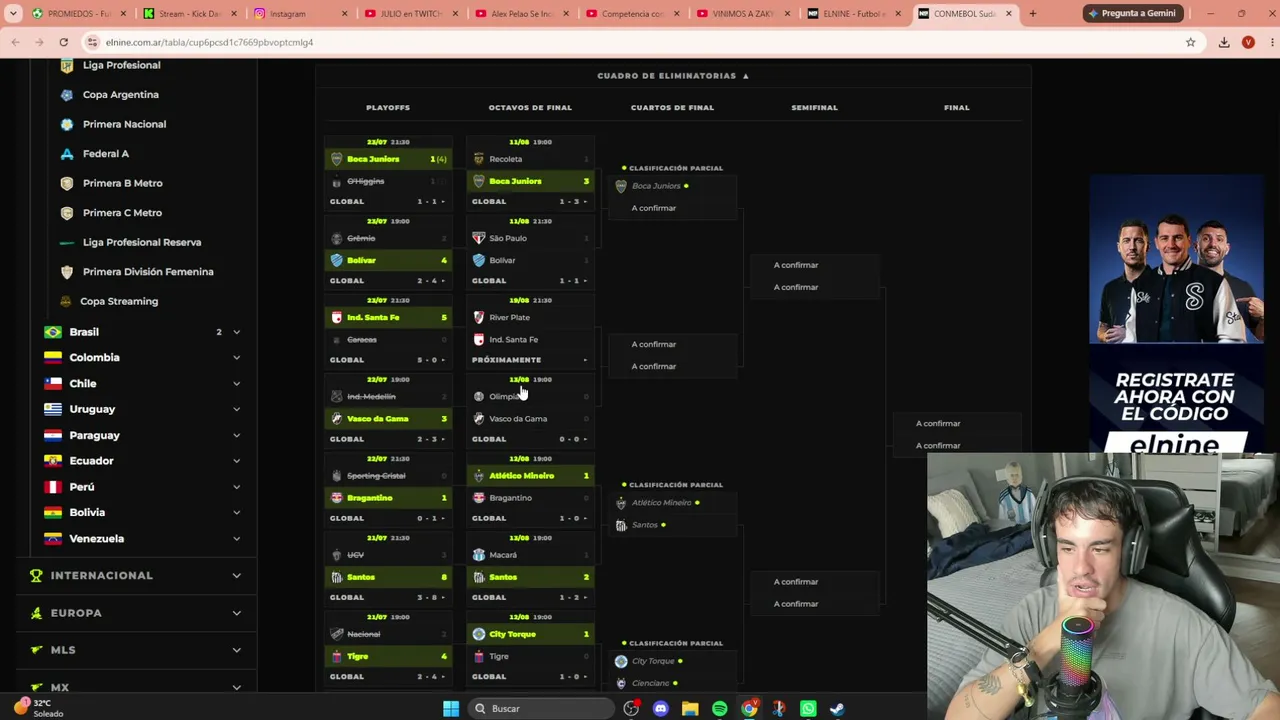This screenshot has width=1280, height=720.
Task: Open File Explorer from the taskbar
Action: [x=690, y=708]
